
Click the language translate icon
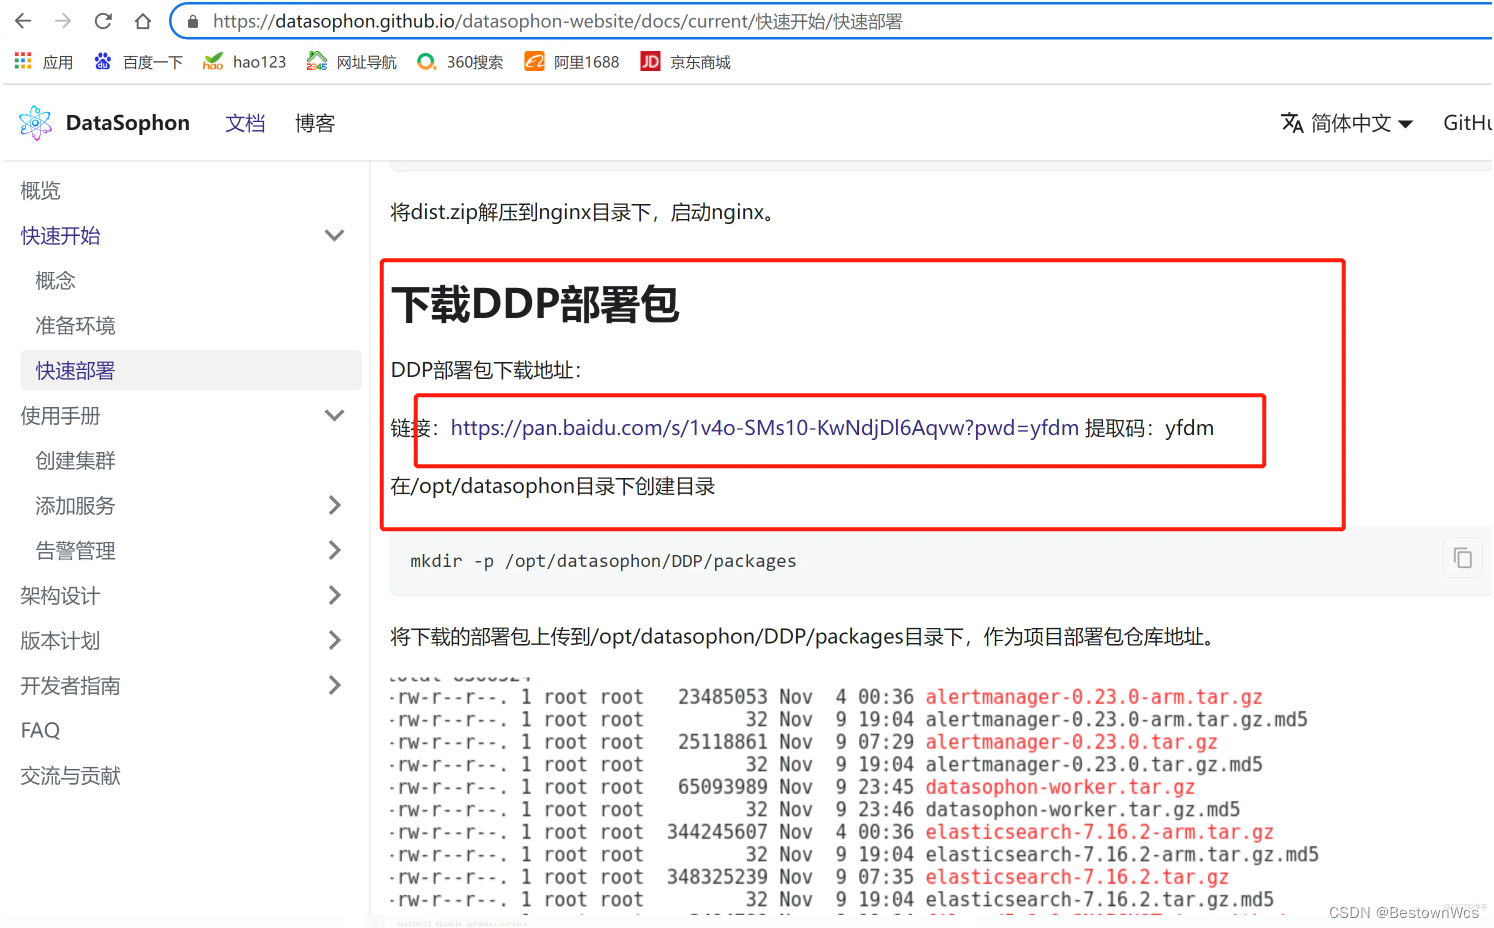1292,123
